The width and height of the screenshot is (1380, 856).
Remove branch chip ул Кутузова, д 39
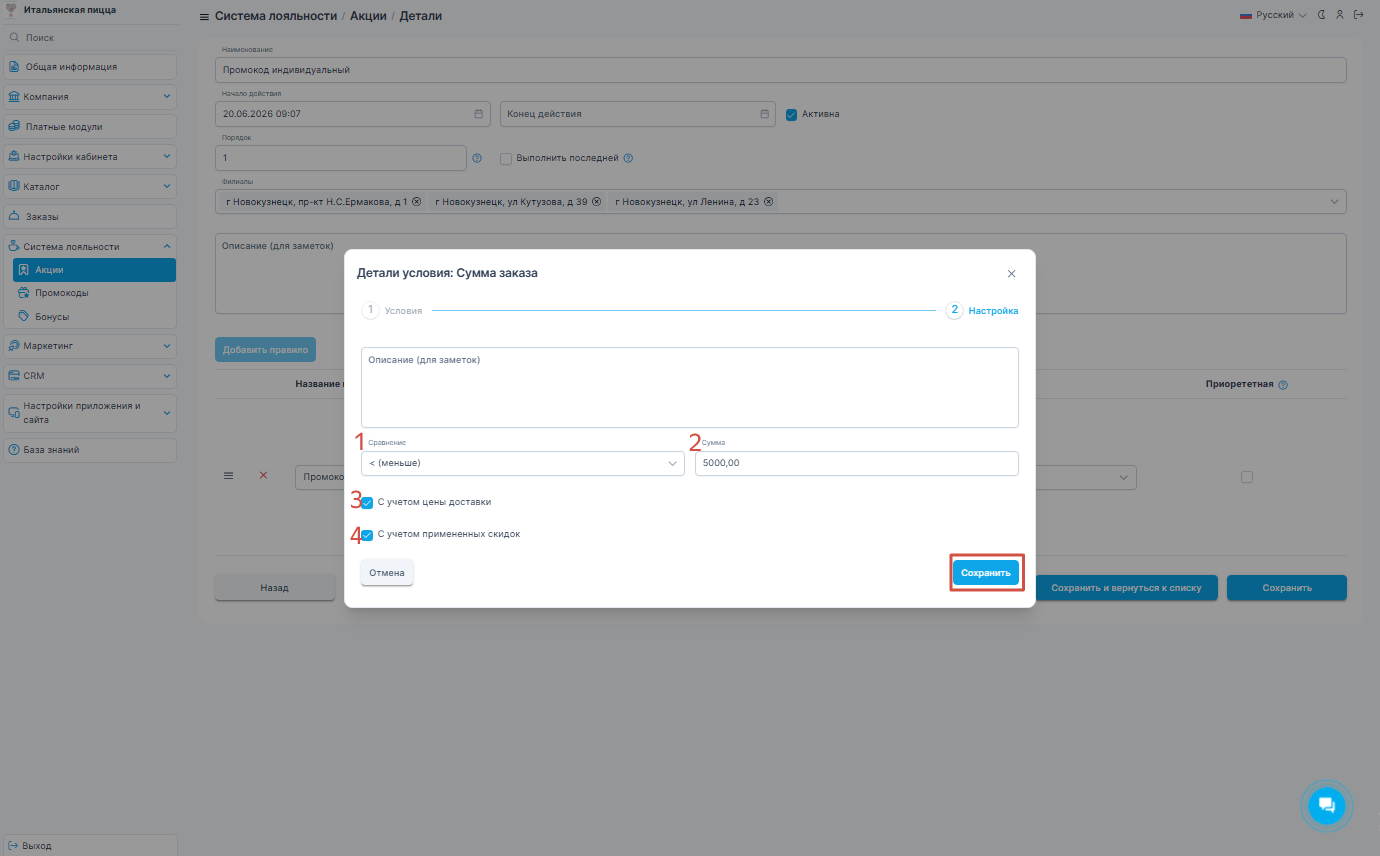596,202
